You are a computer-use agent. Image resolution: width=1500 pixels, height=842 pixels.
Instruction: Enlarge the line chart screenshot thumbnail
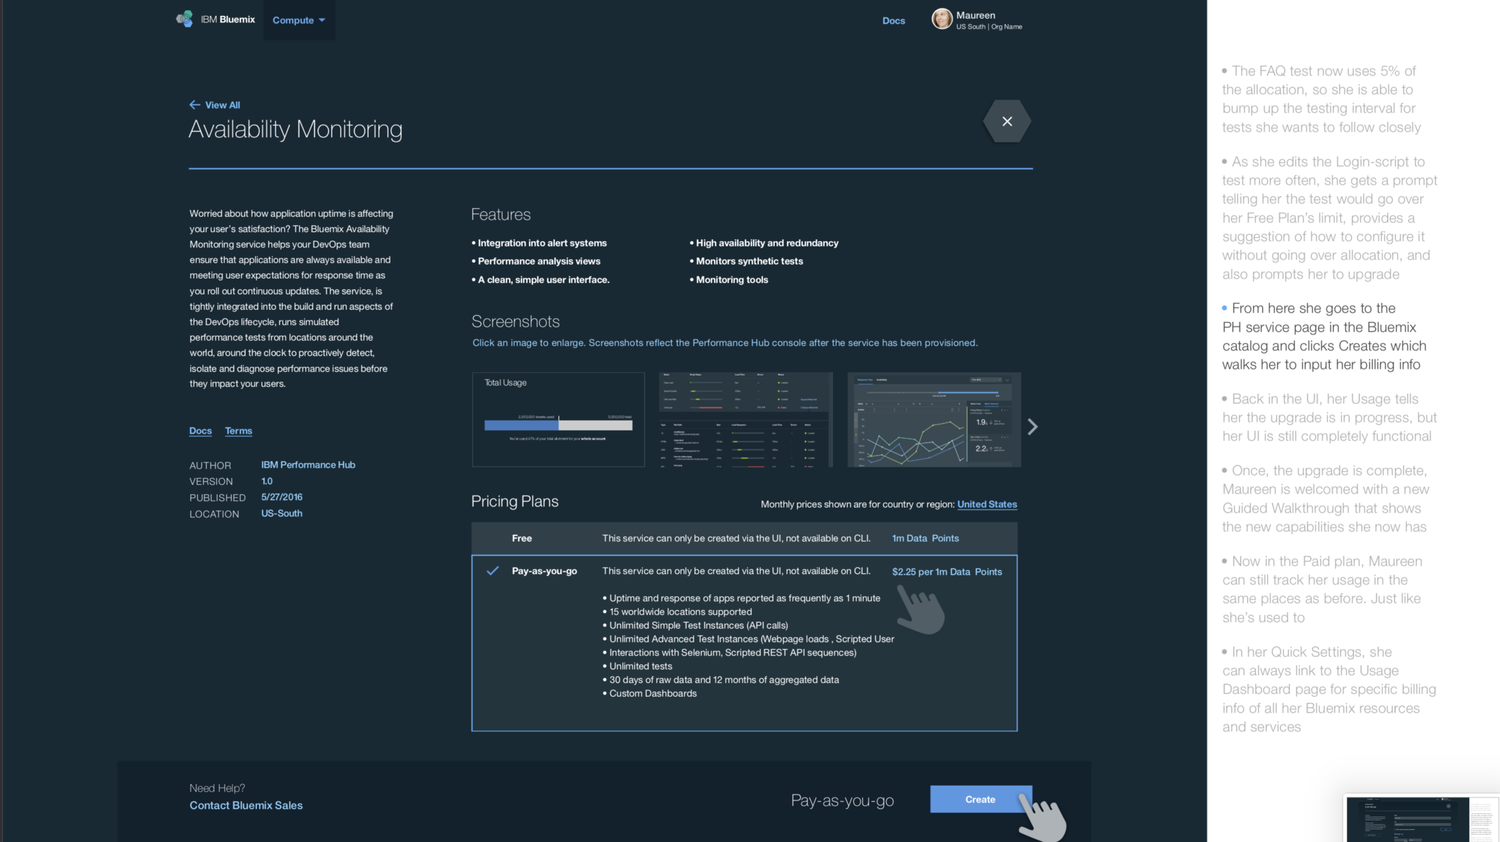point(934,419)
